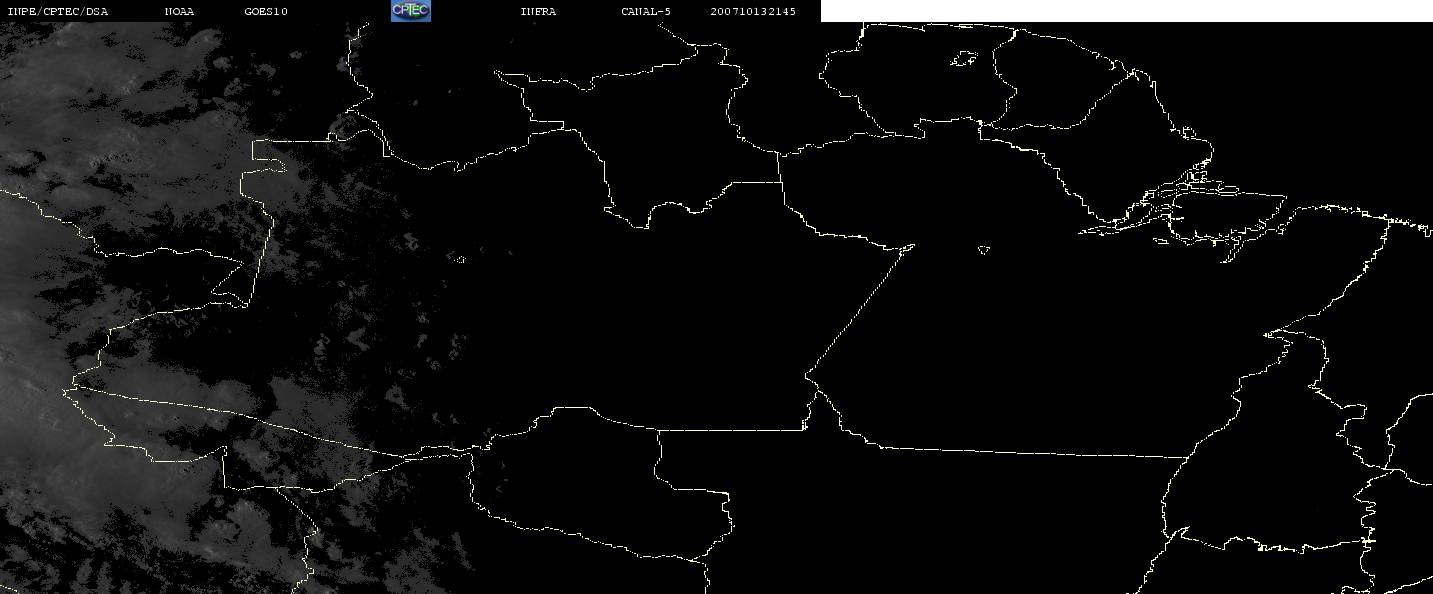The width and height of the screenshot is (1433, 594).
Task: Click the CANAL-5 channel label
Action: (646, 12)
